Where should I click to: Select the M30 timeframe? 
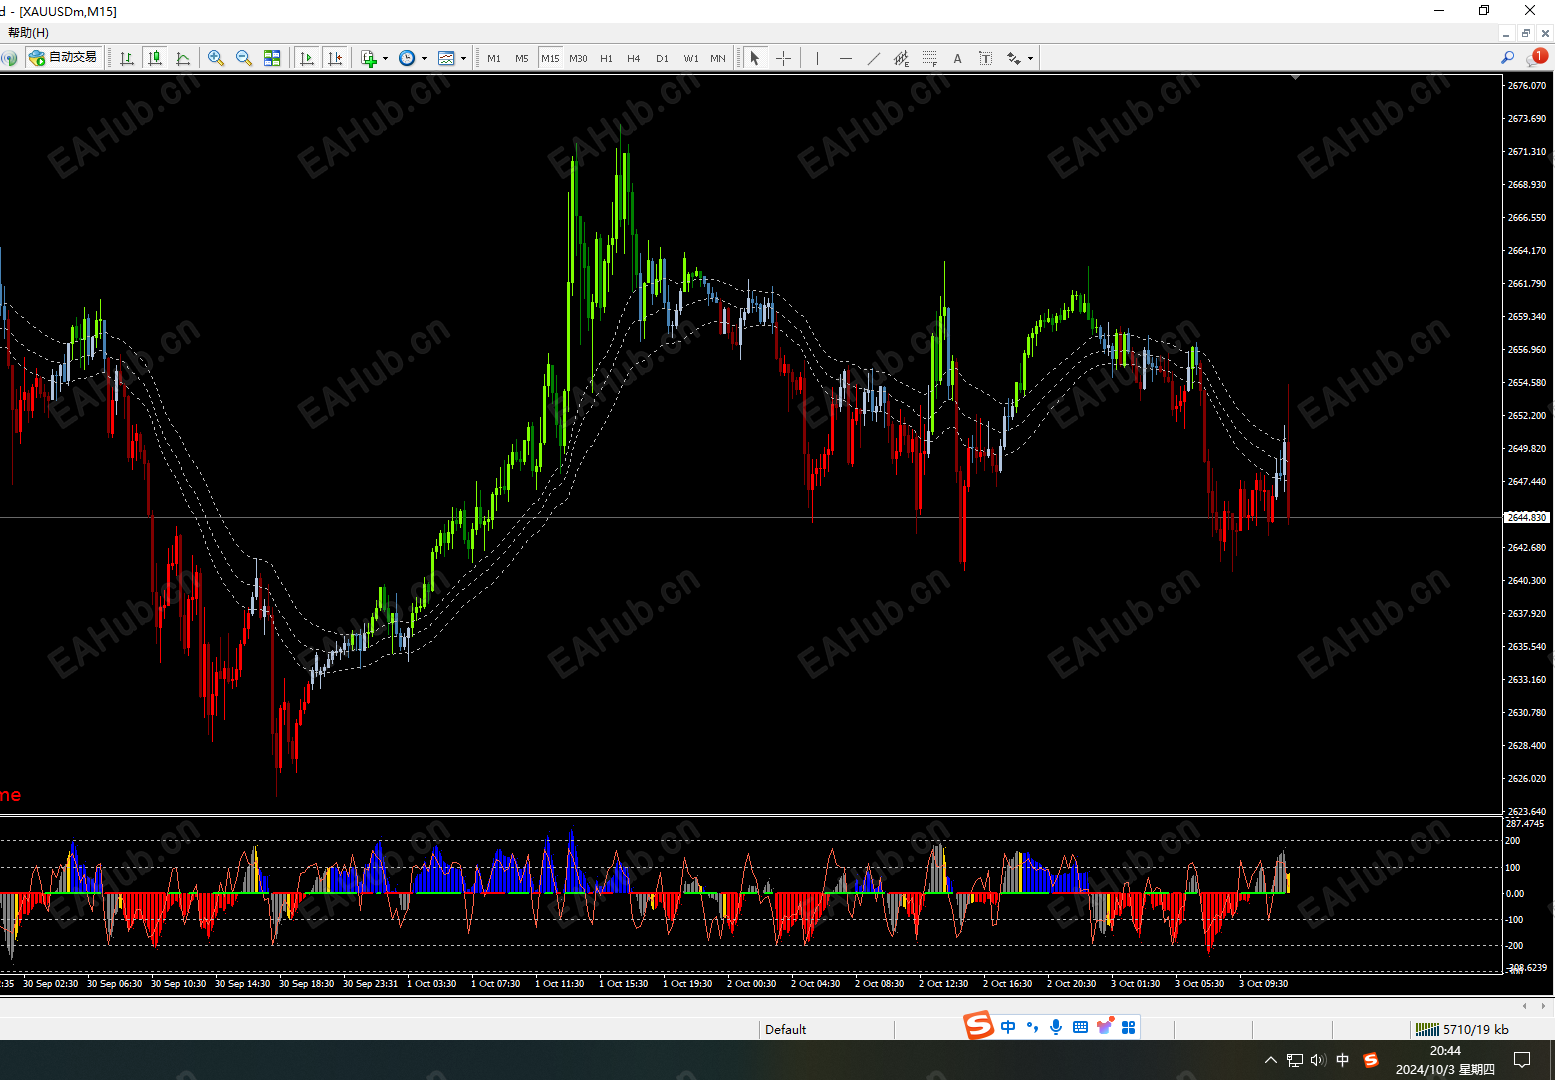578,59
